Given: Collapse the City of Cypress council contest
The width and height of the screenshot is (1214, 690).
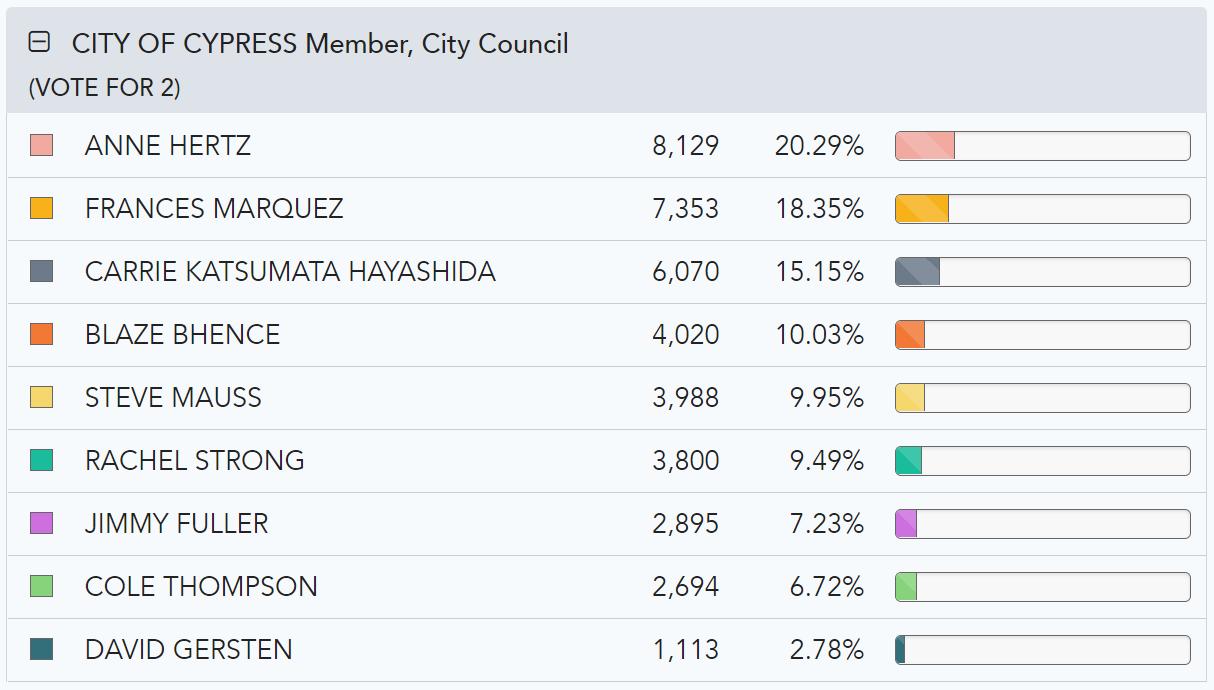Looking at the screenshot, I should tap(40, 42).
